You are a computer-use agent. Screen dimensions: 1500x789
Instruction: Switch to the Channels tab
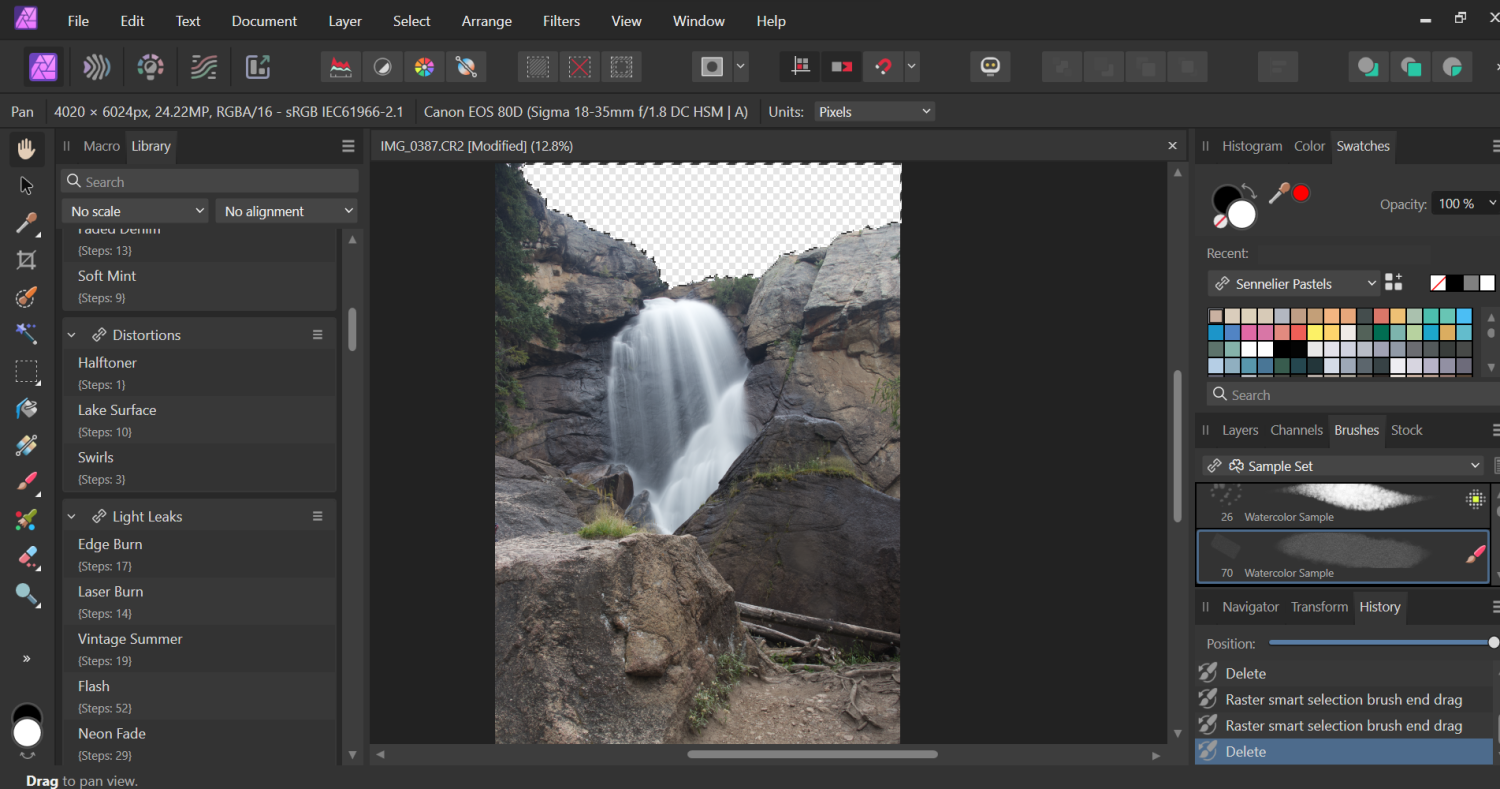pyautogui.click(x=1296, y=430)
